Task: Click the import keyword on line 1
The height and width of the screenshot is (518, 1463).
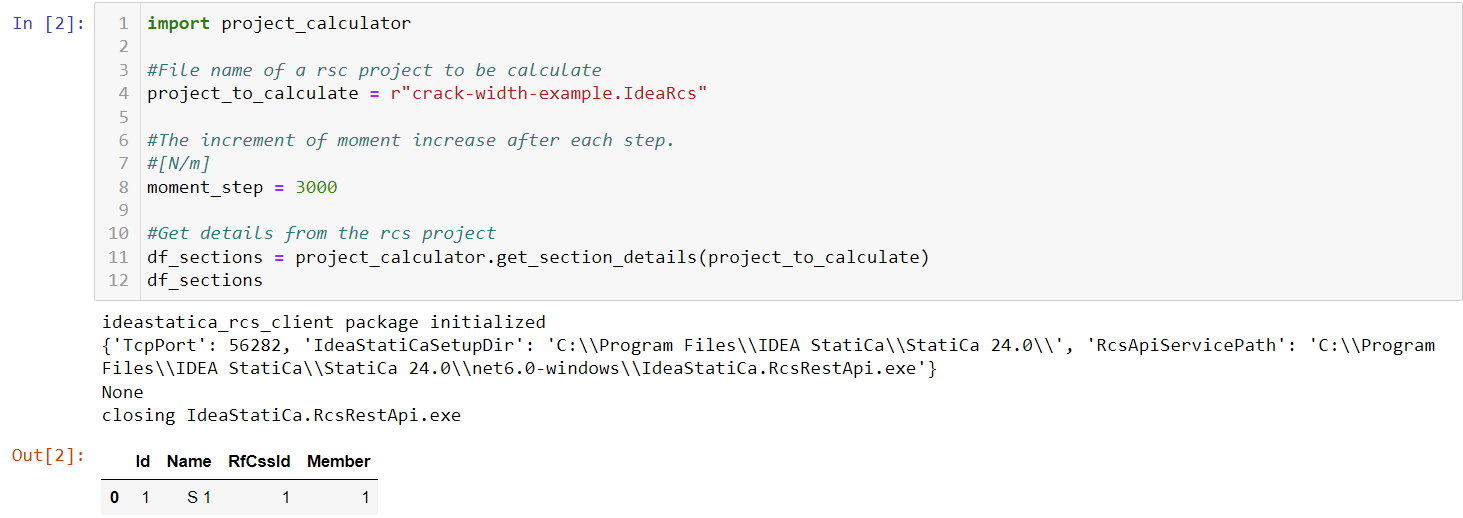Action: click(179, 23)
